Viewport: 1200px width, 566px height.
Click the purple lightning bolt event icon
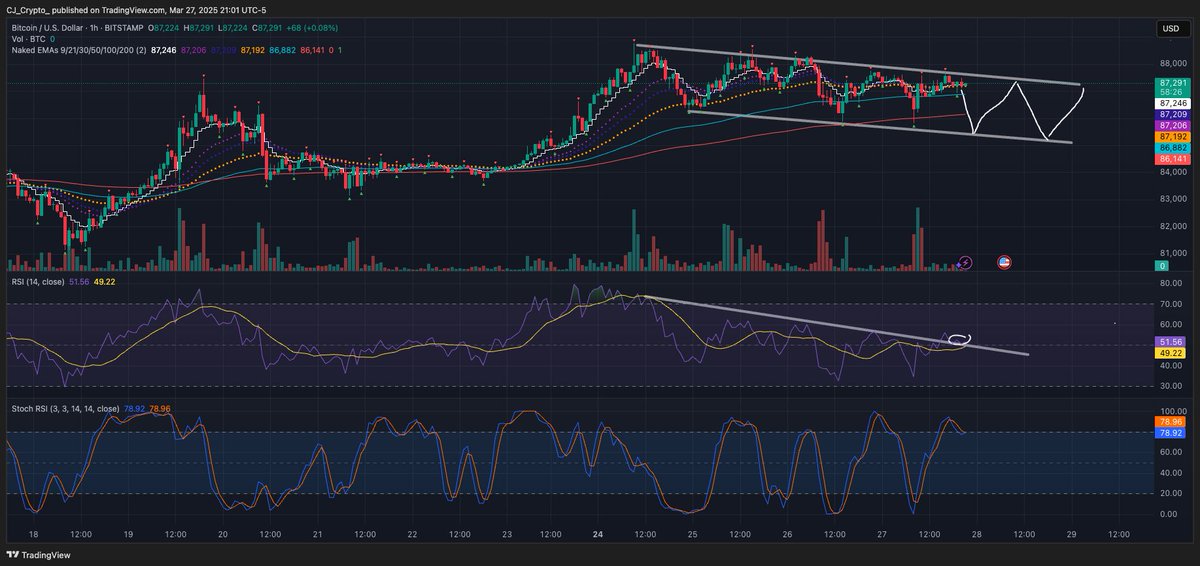965,262
